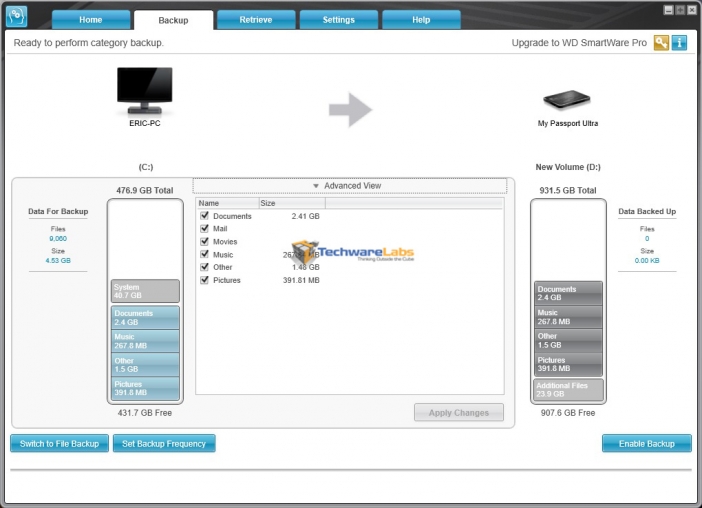Toggle the Movies category checkbox
The image size is (702, 508).
(x=205, y=242)
